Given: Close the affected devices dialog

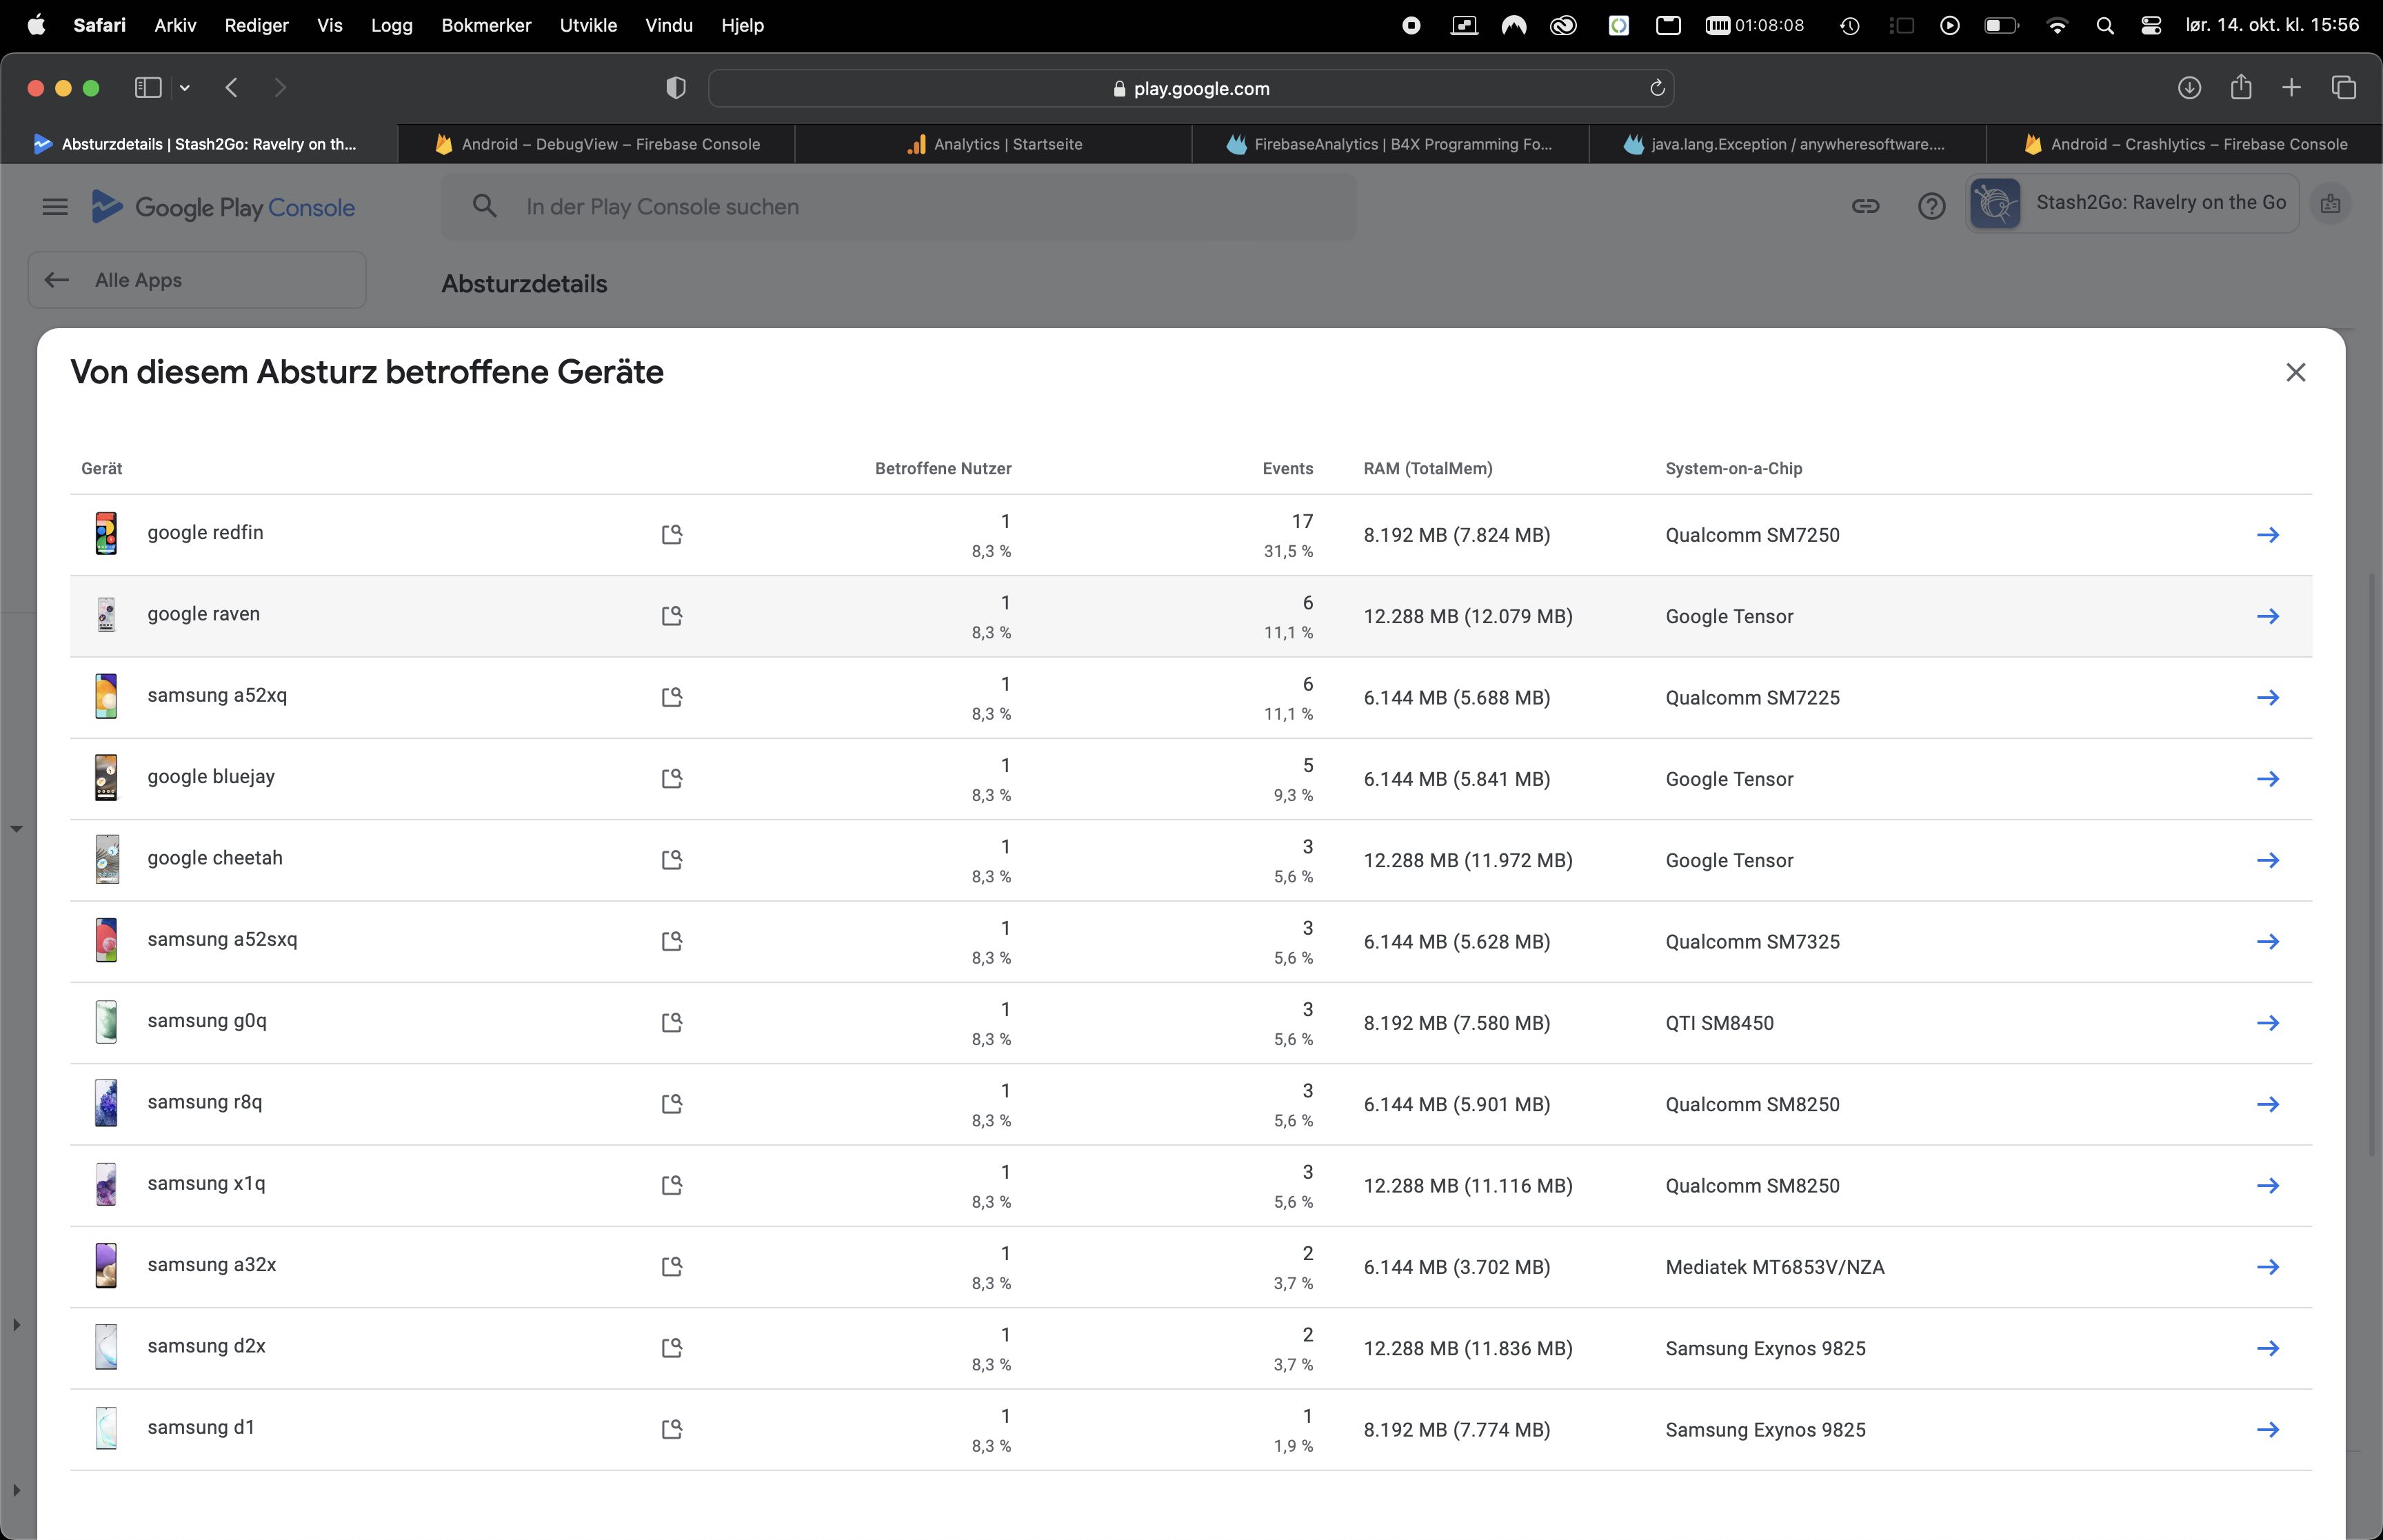Looking at the screenshot, I should point(2295,372).
